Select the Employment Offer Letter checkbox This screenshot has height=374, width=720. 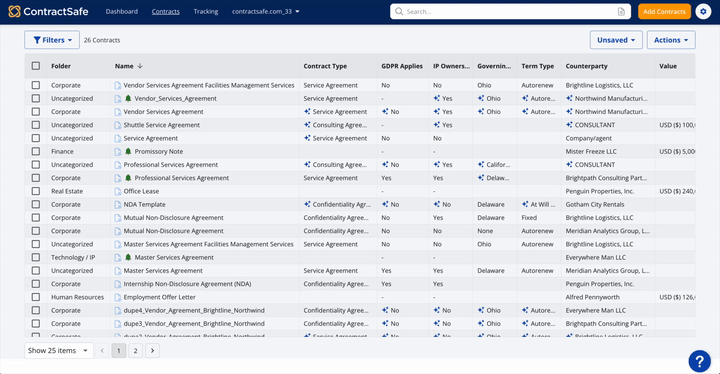pyautogui.click(x=36, y=297)
